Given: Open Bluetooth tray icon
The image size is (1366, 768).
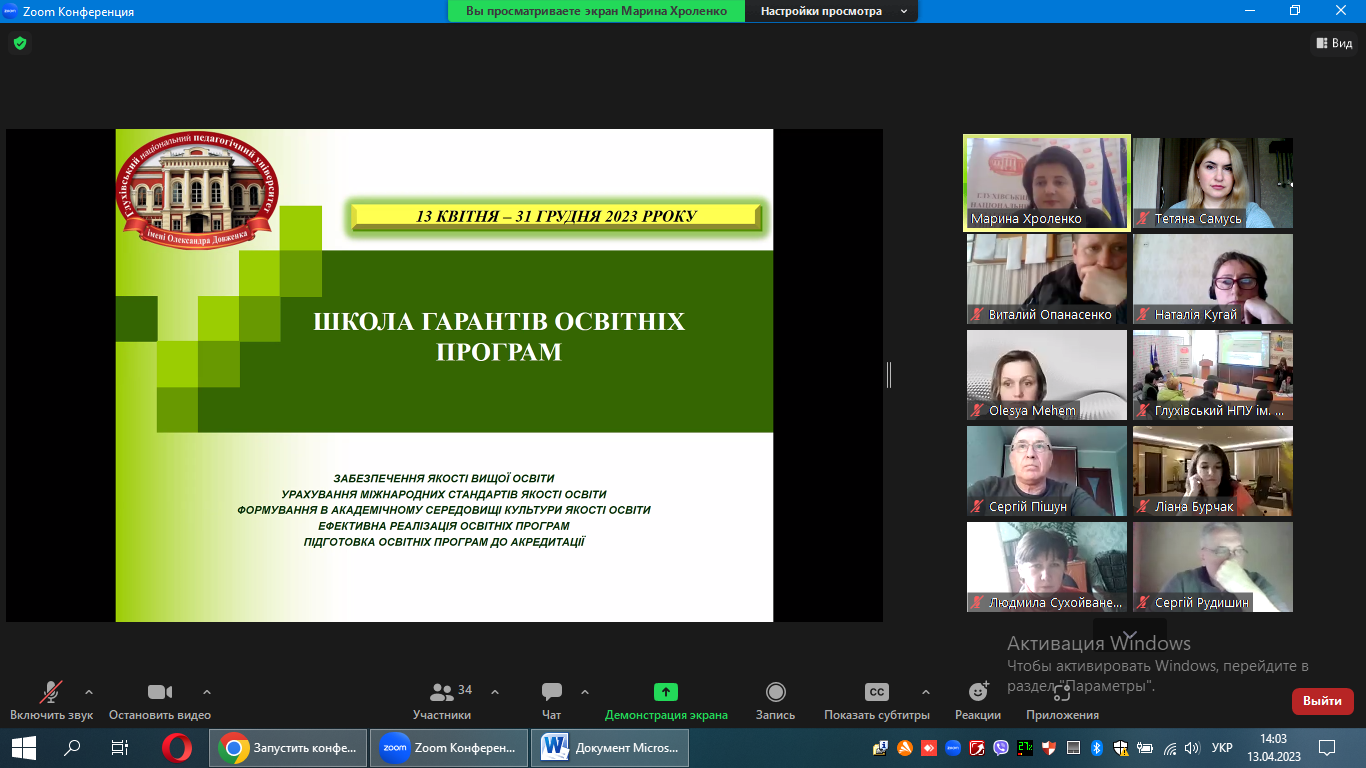Looking at the screenshot, I should (x=1097, y=747).
